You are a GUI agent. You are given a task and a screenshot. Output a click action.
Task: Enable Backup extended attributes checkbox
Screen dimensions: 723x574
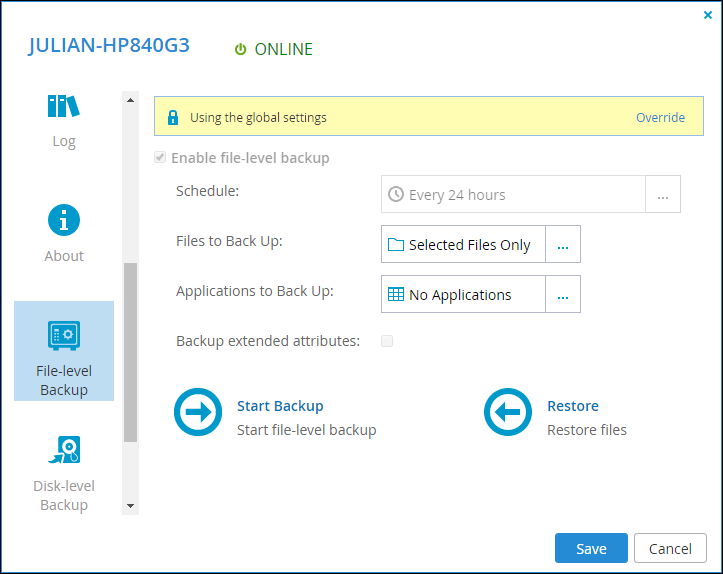click(387, 341)
